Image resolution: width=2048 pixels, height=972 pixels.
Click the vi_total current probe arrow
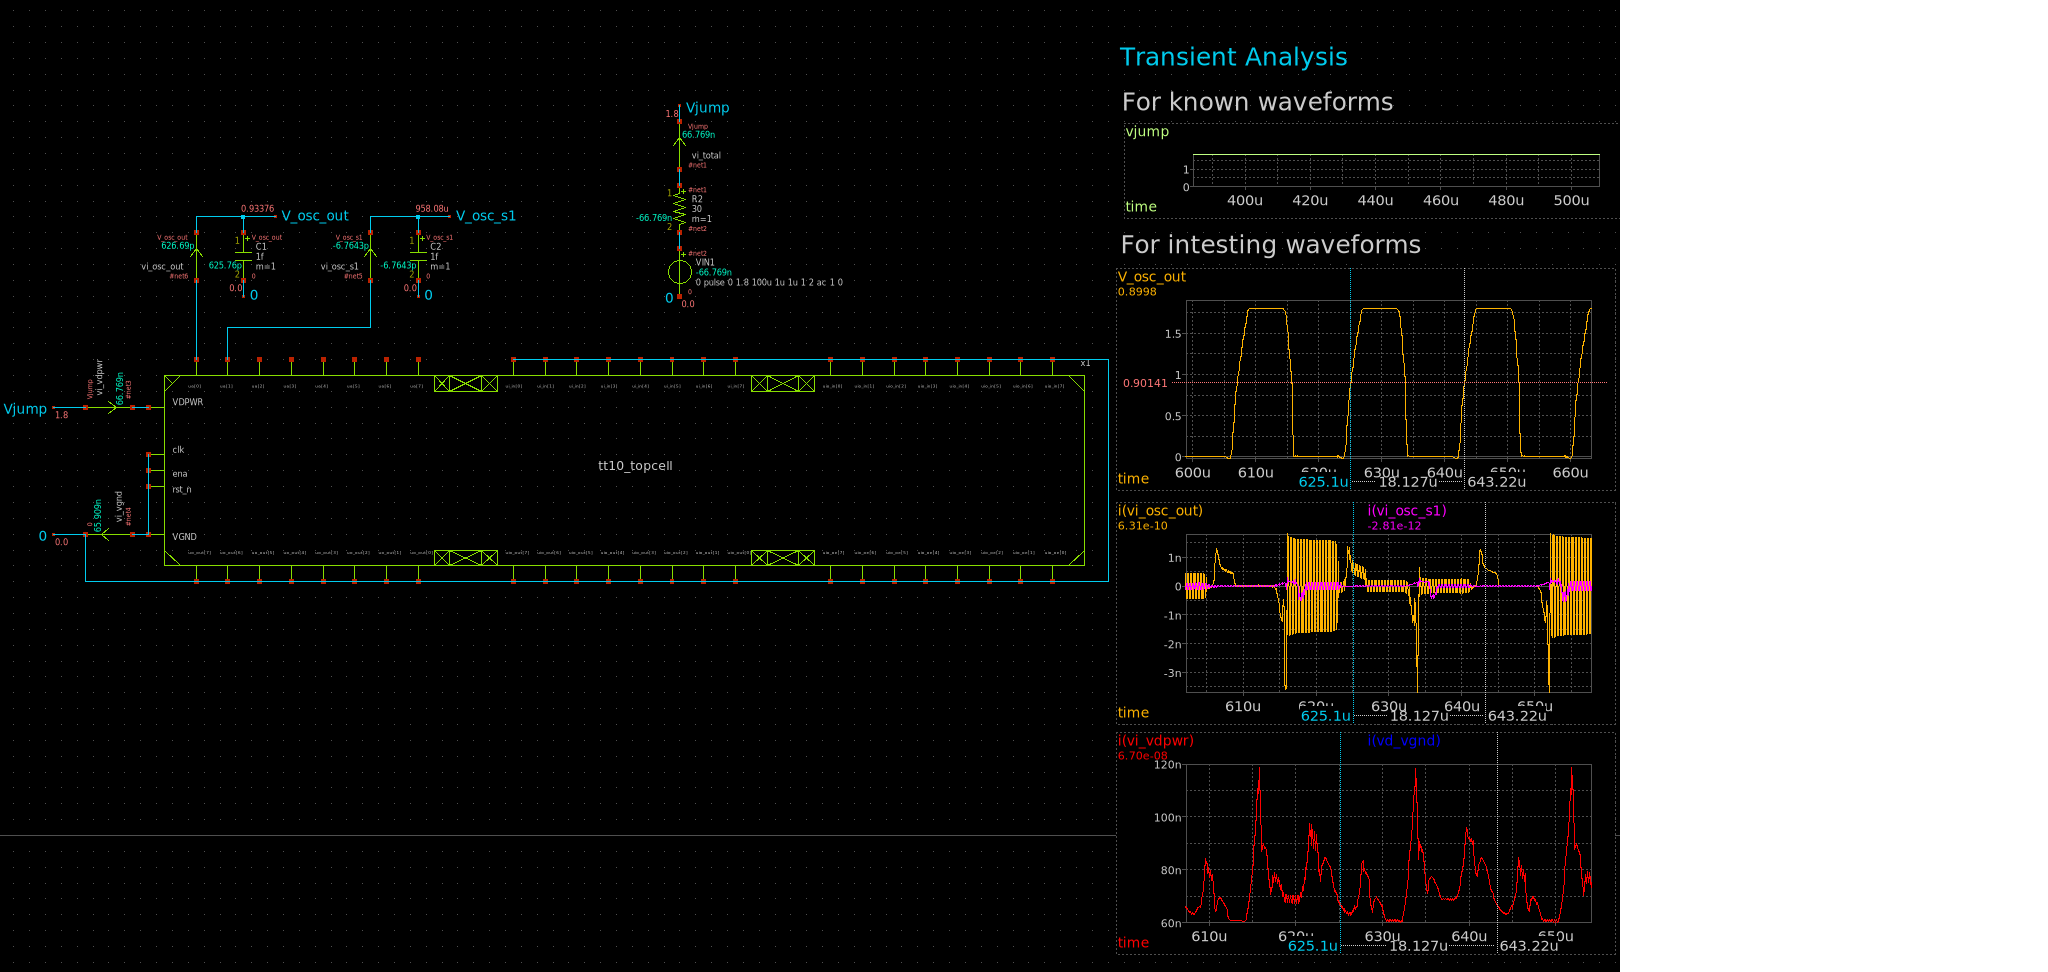click(678, 140)
